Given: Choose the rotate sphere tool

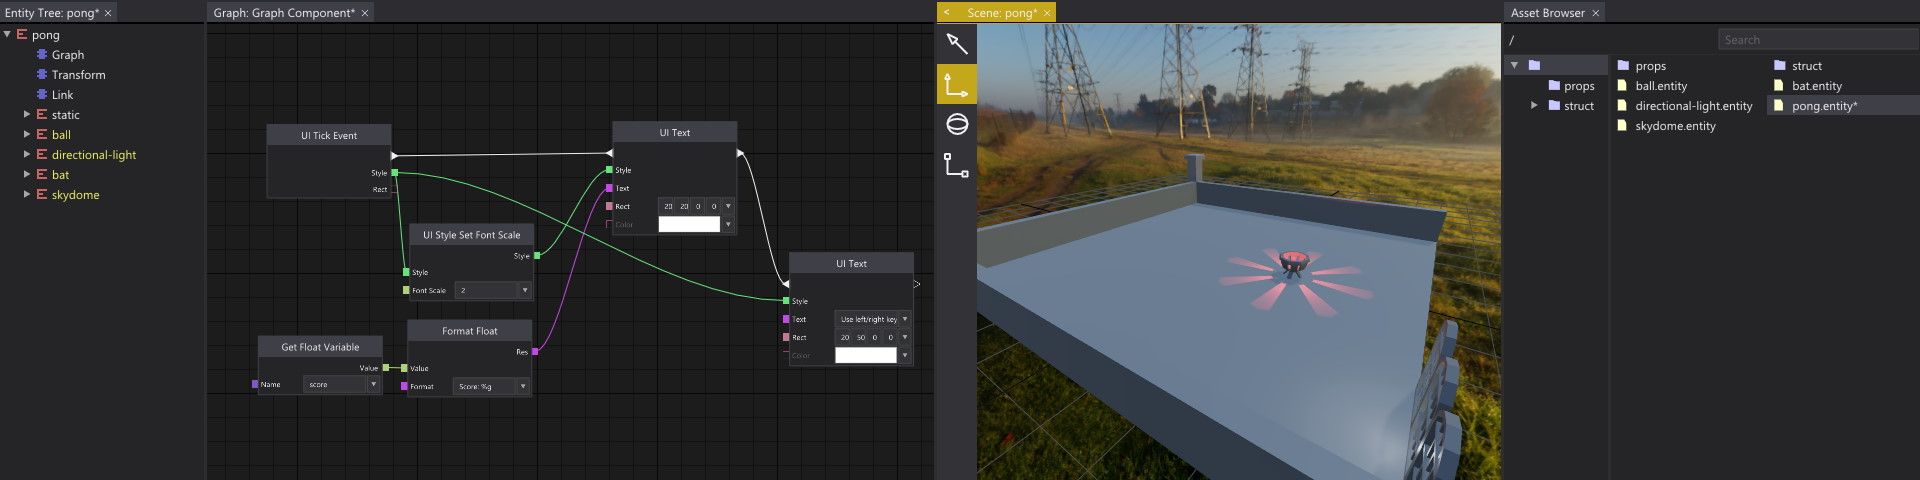Looking at the screenshot, I should [956, 124].
